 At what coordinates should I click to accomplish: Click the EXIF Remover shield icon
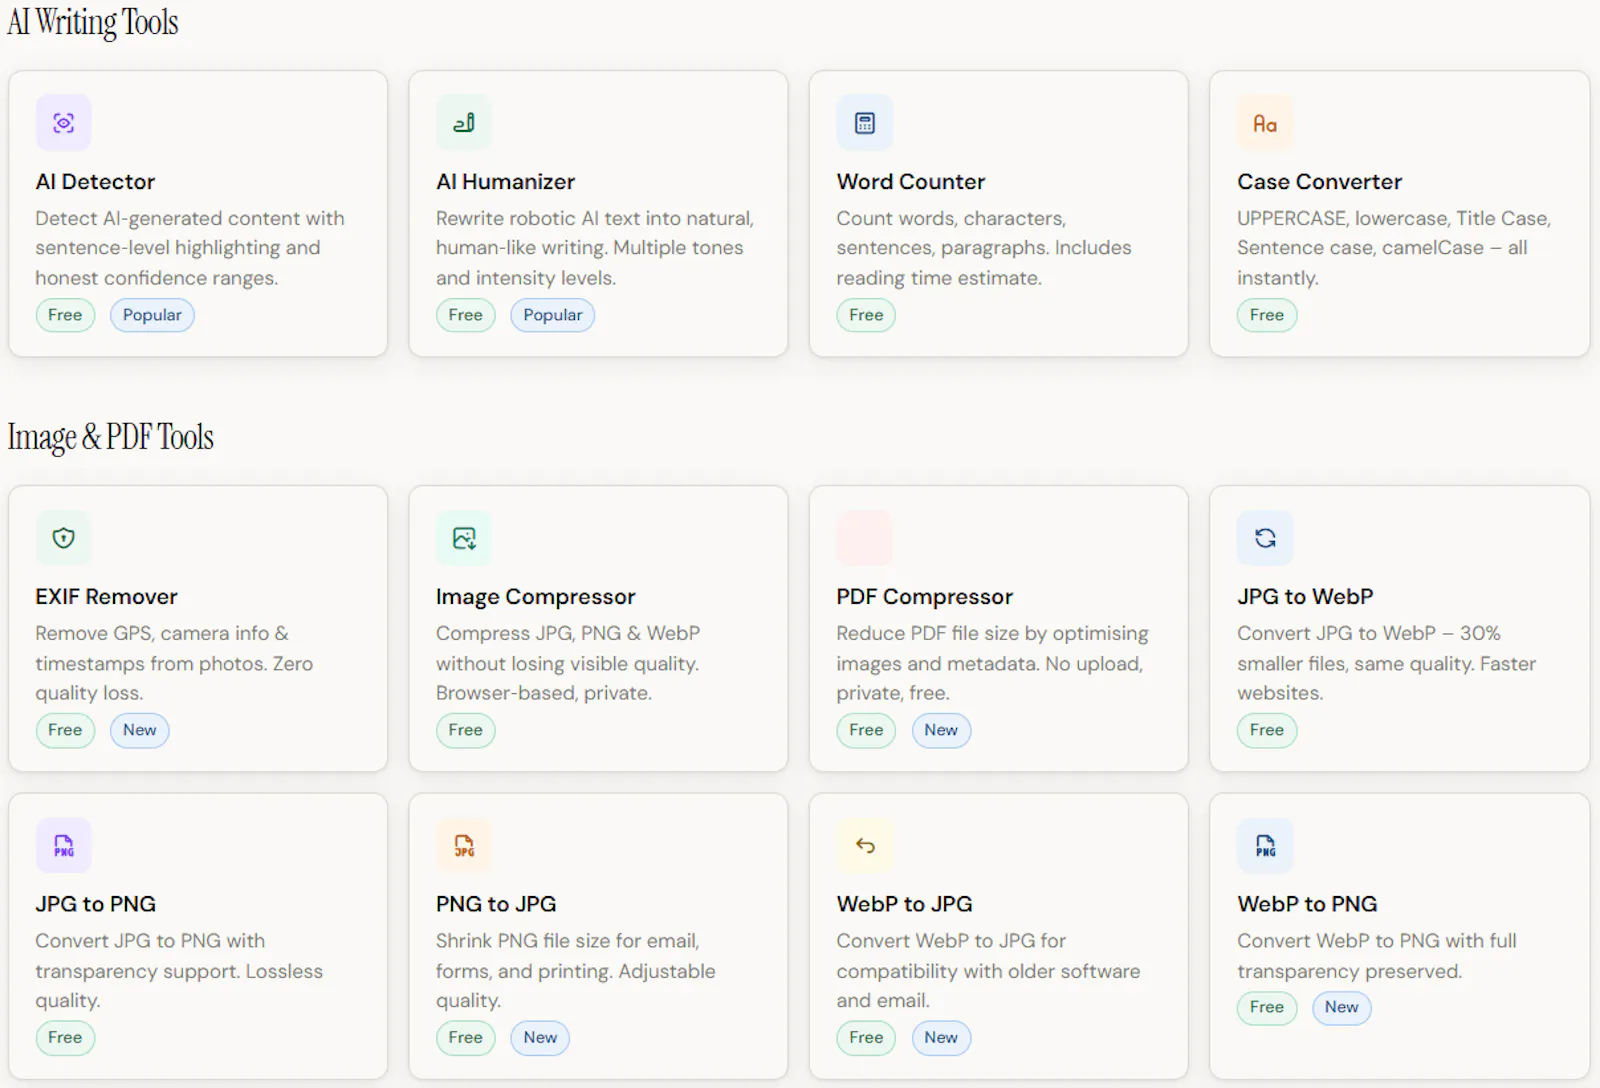click(64, 538)
